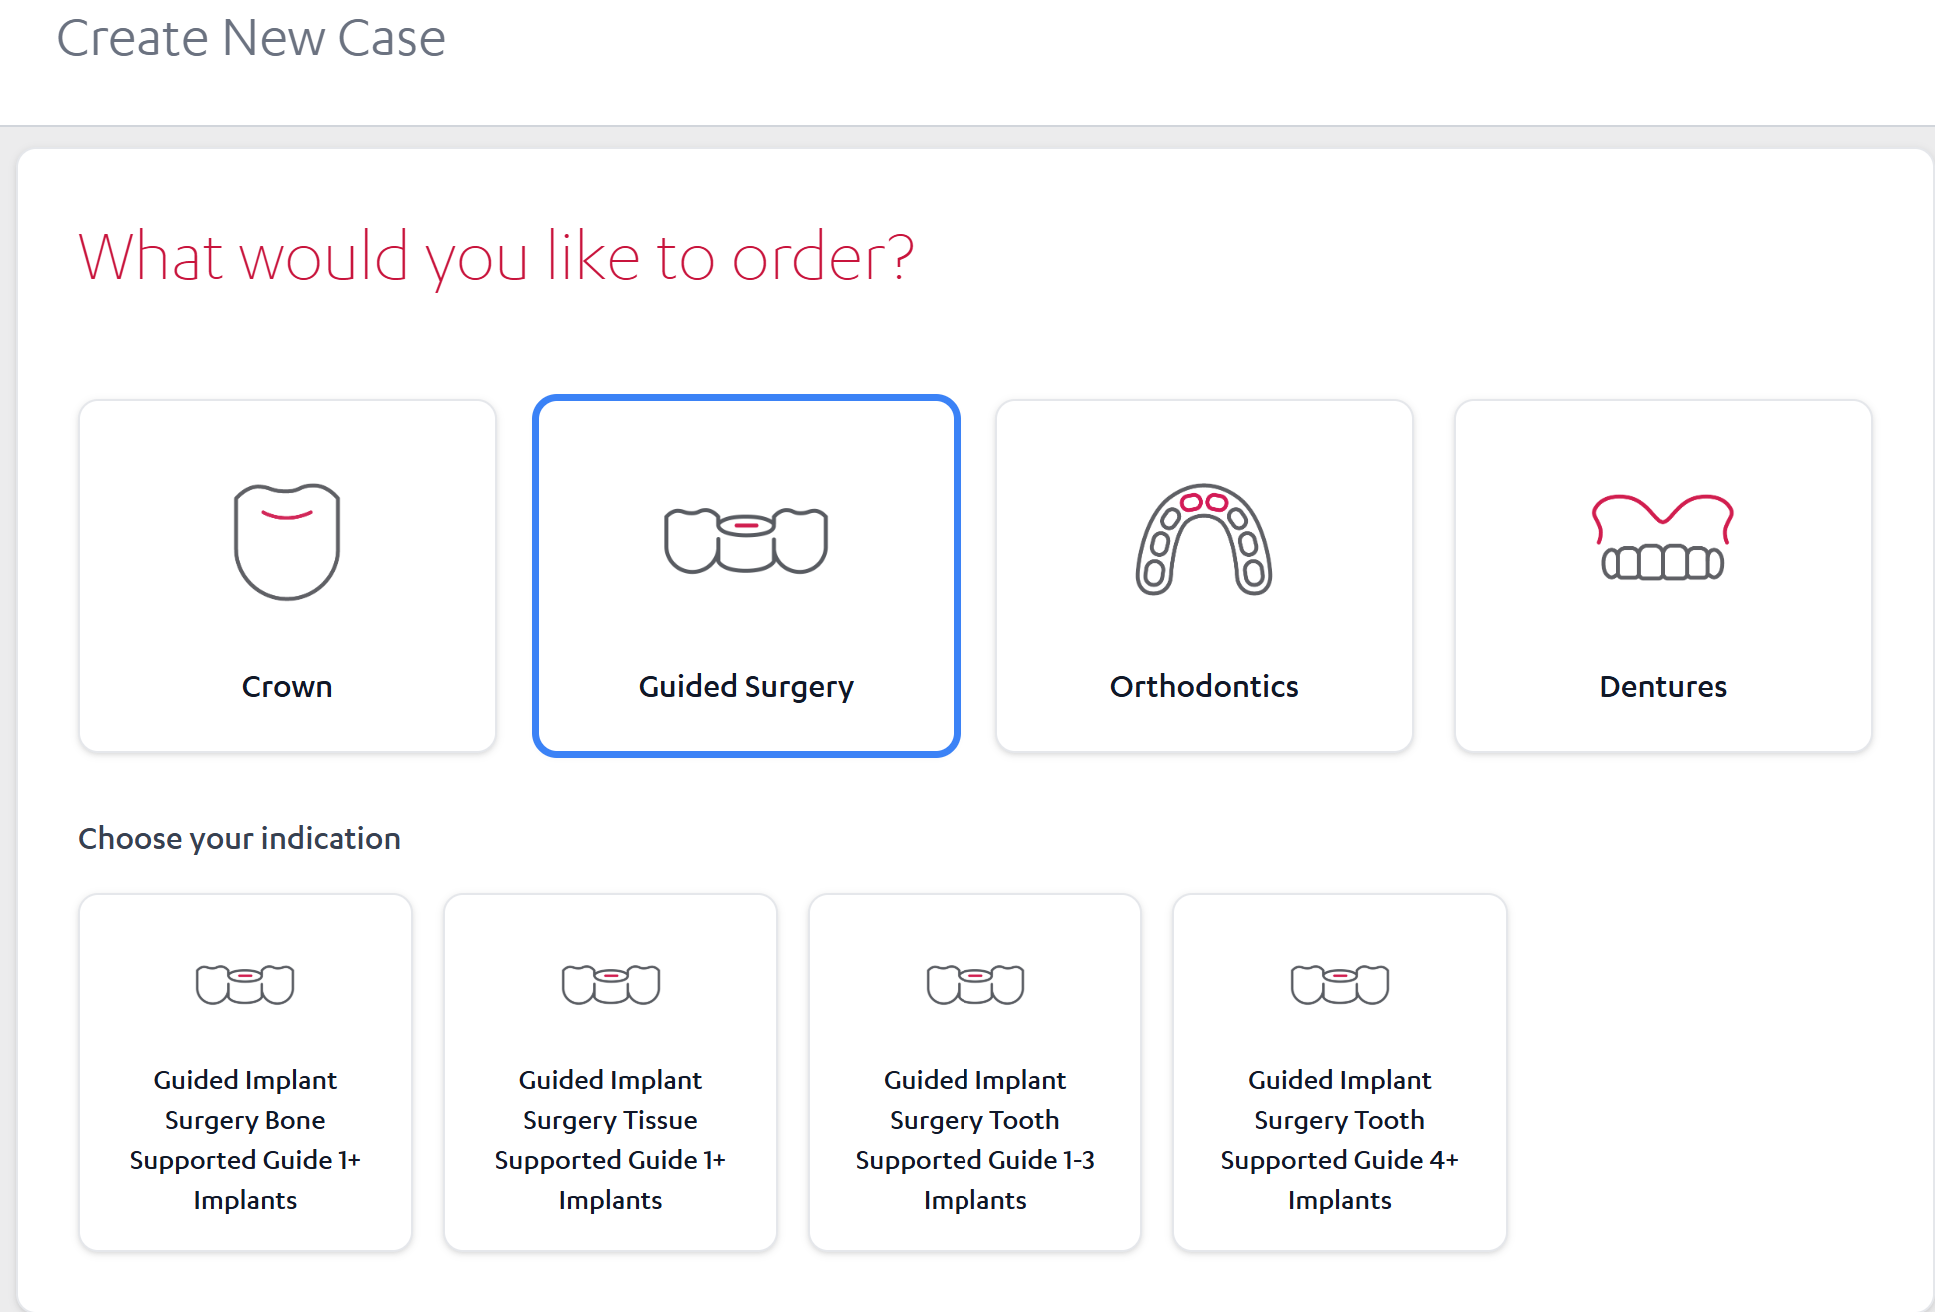1935x1312 pixels.
Task: Click the 'Choose your indication' label
Action: click(x=239, y=838)
